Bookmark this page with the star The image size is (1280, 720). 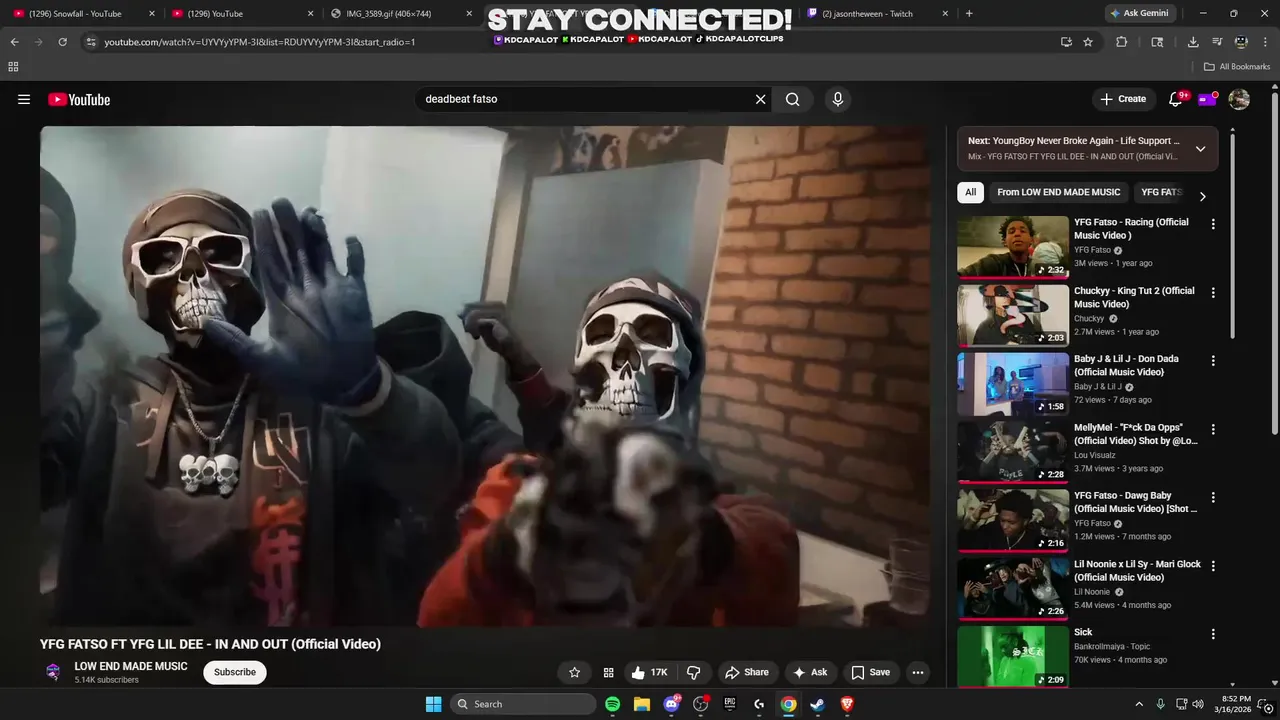tap(1088, 42)
